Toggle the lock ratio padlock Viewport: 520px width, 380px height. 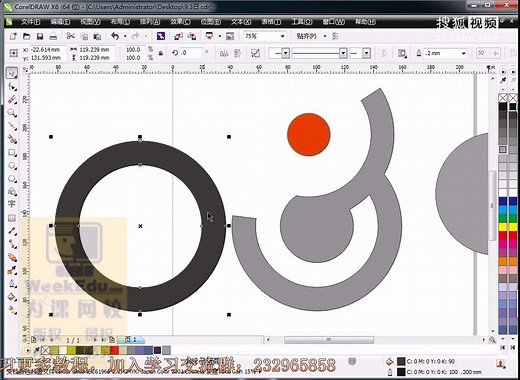[x=161, y=53]
